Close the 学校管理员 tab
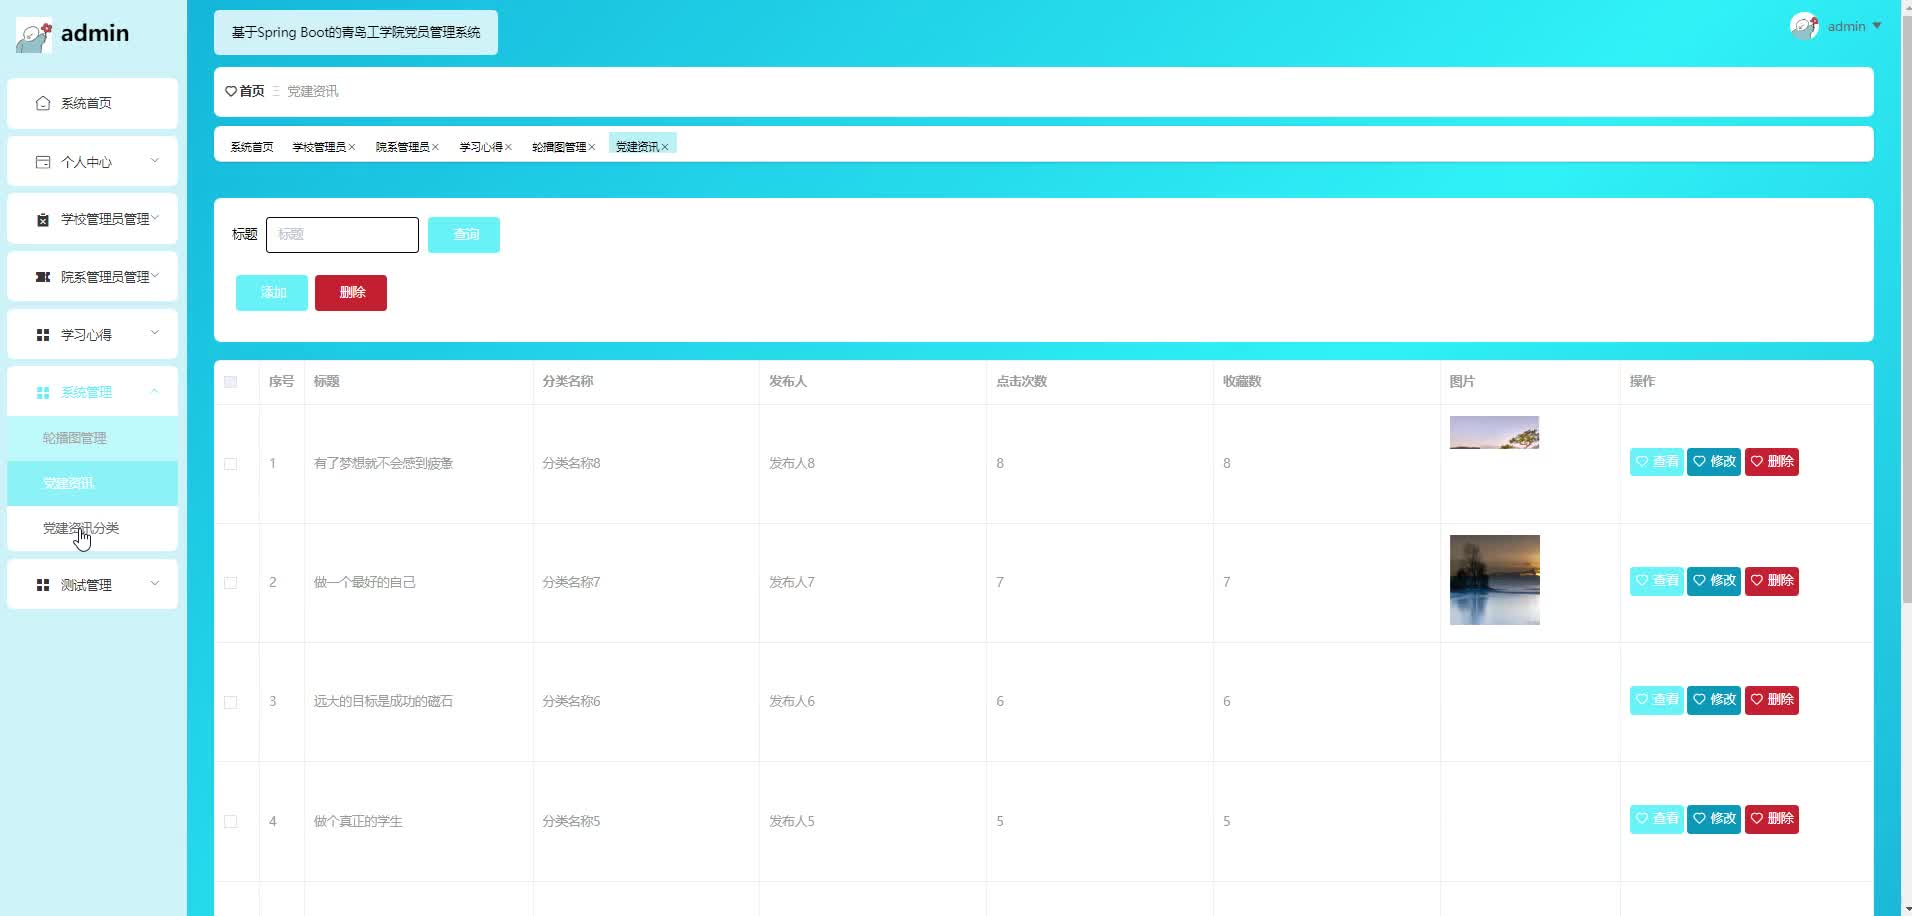The width and height of the screenshot is (1912, 916). tap(352, 147)
